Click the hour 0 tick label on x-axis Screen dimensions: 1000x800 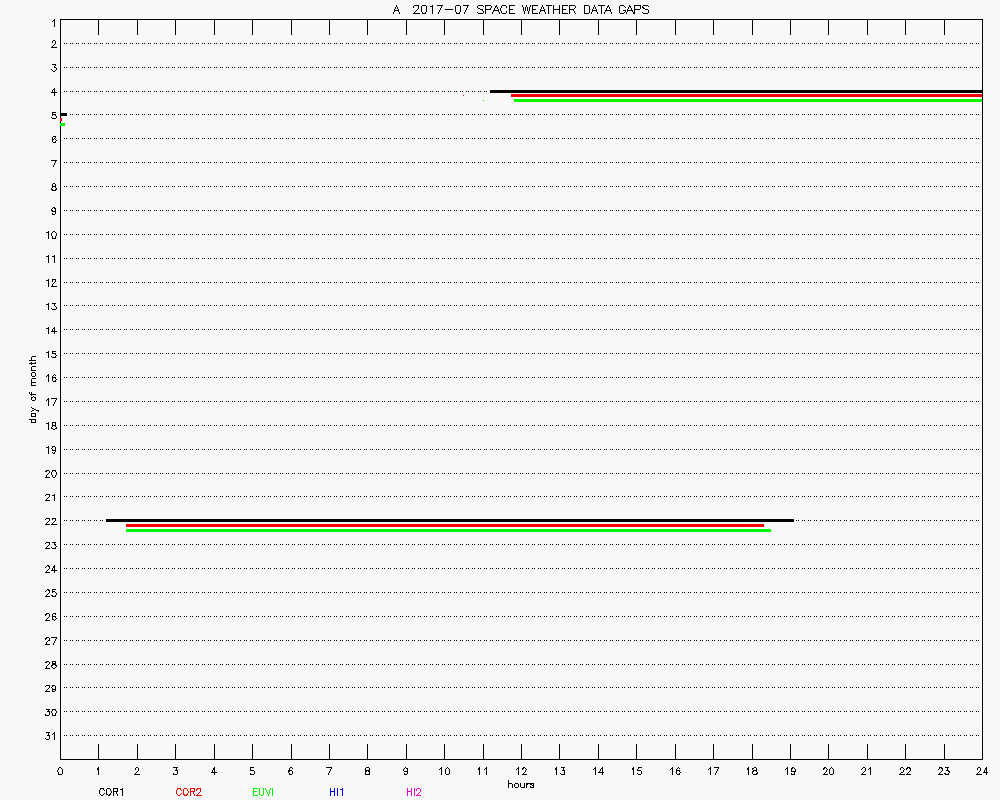coord(61,771)
